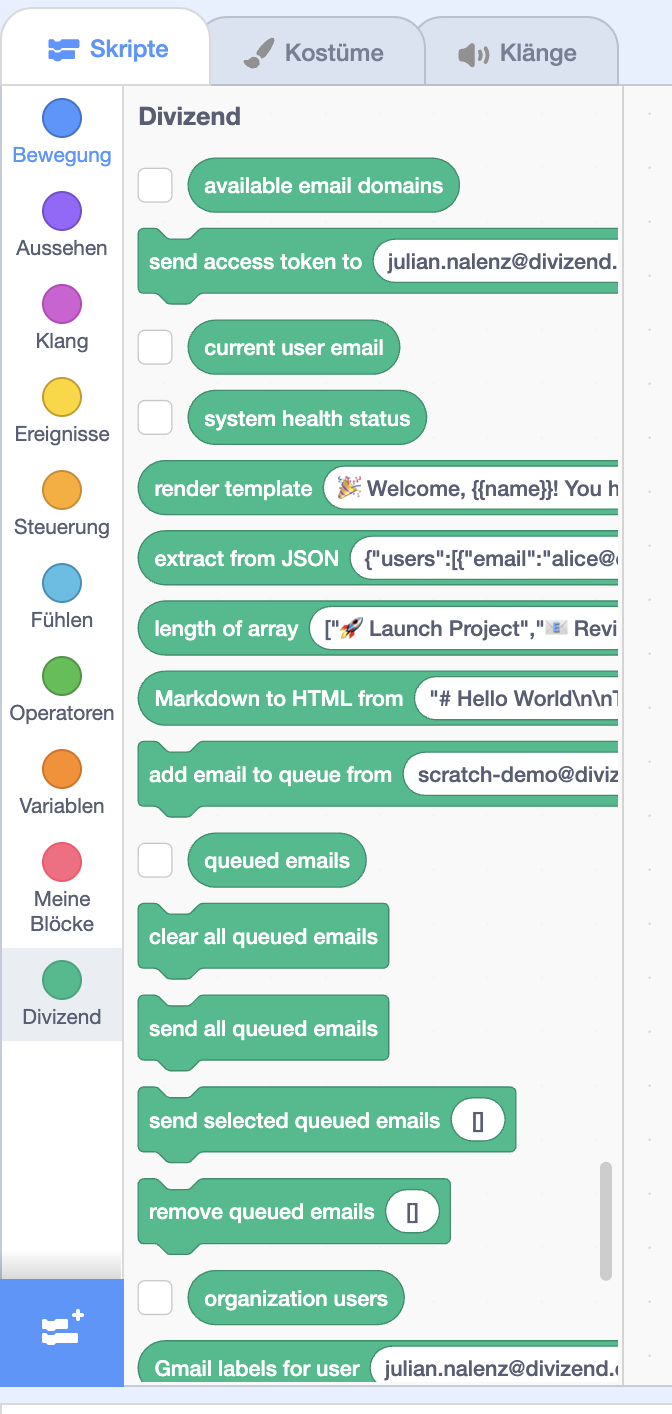The width and height of the screenshot is (672, 1414).
Task: Switch to the Kostüme tab
Action: 314,53
